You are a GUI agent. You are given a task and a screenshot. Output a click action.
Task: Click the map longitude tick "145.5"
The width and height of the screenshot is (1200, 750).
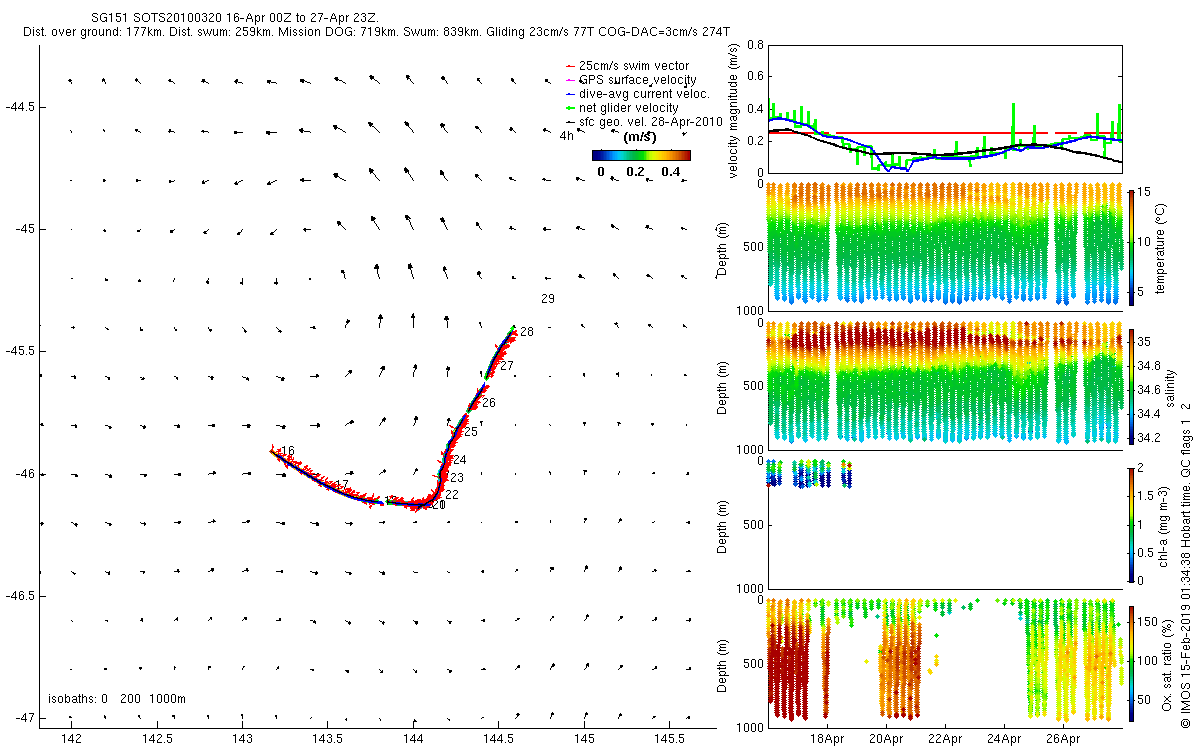point(670,739)
